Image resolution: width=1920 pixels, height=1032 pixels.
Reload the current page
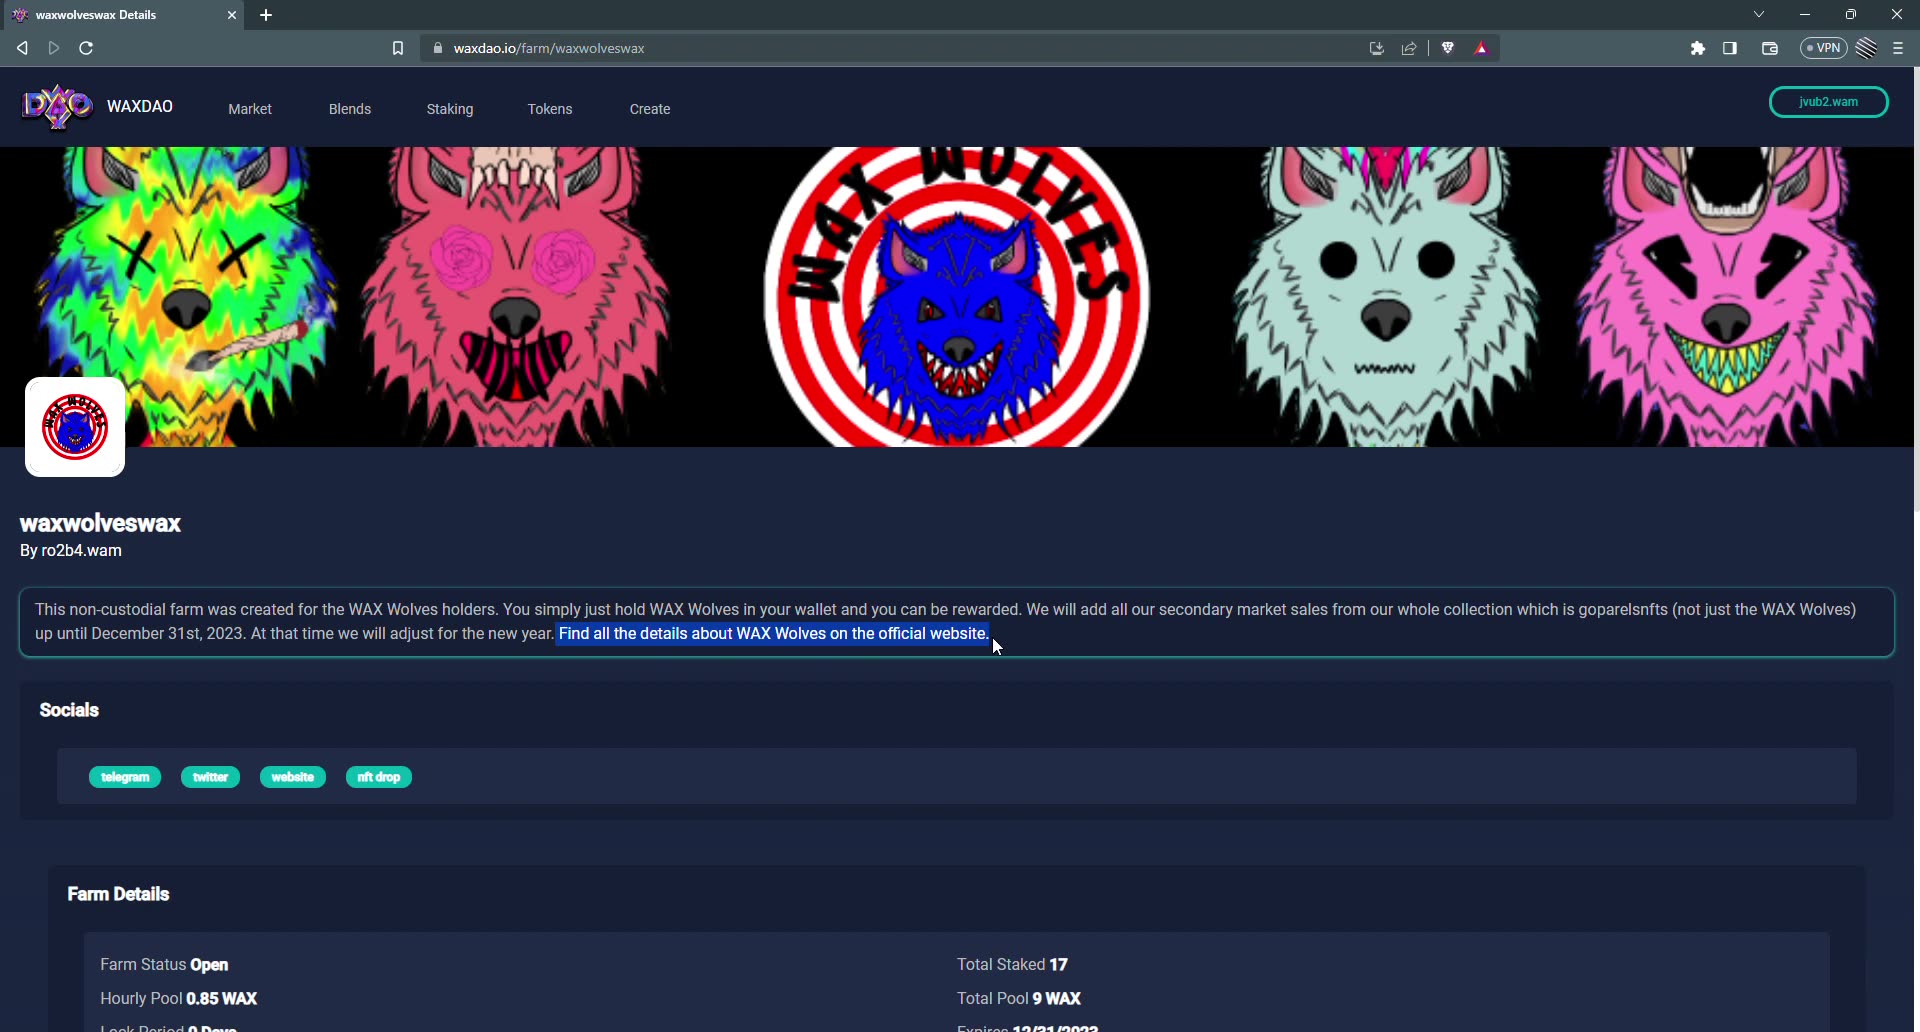click(86, 48)
